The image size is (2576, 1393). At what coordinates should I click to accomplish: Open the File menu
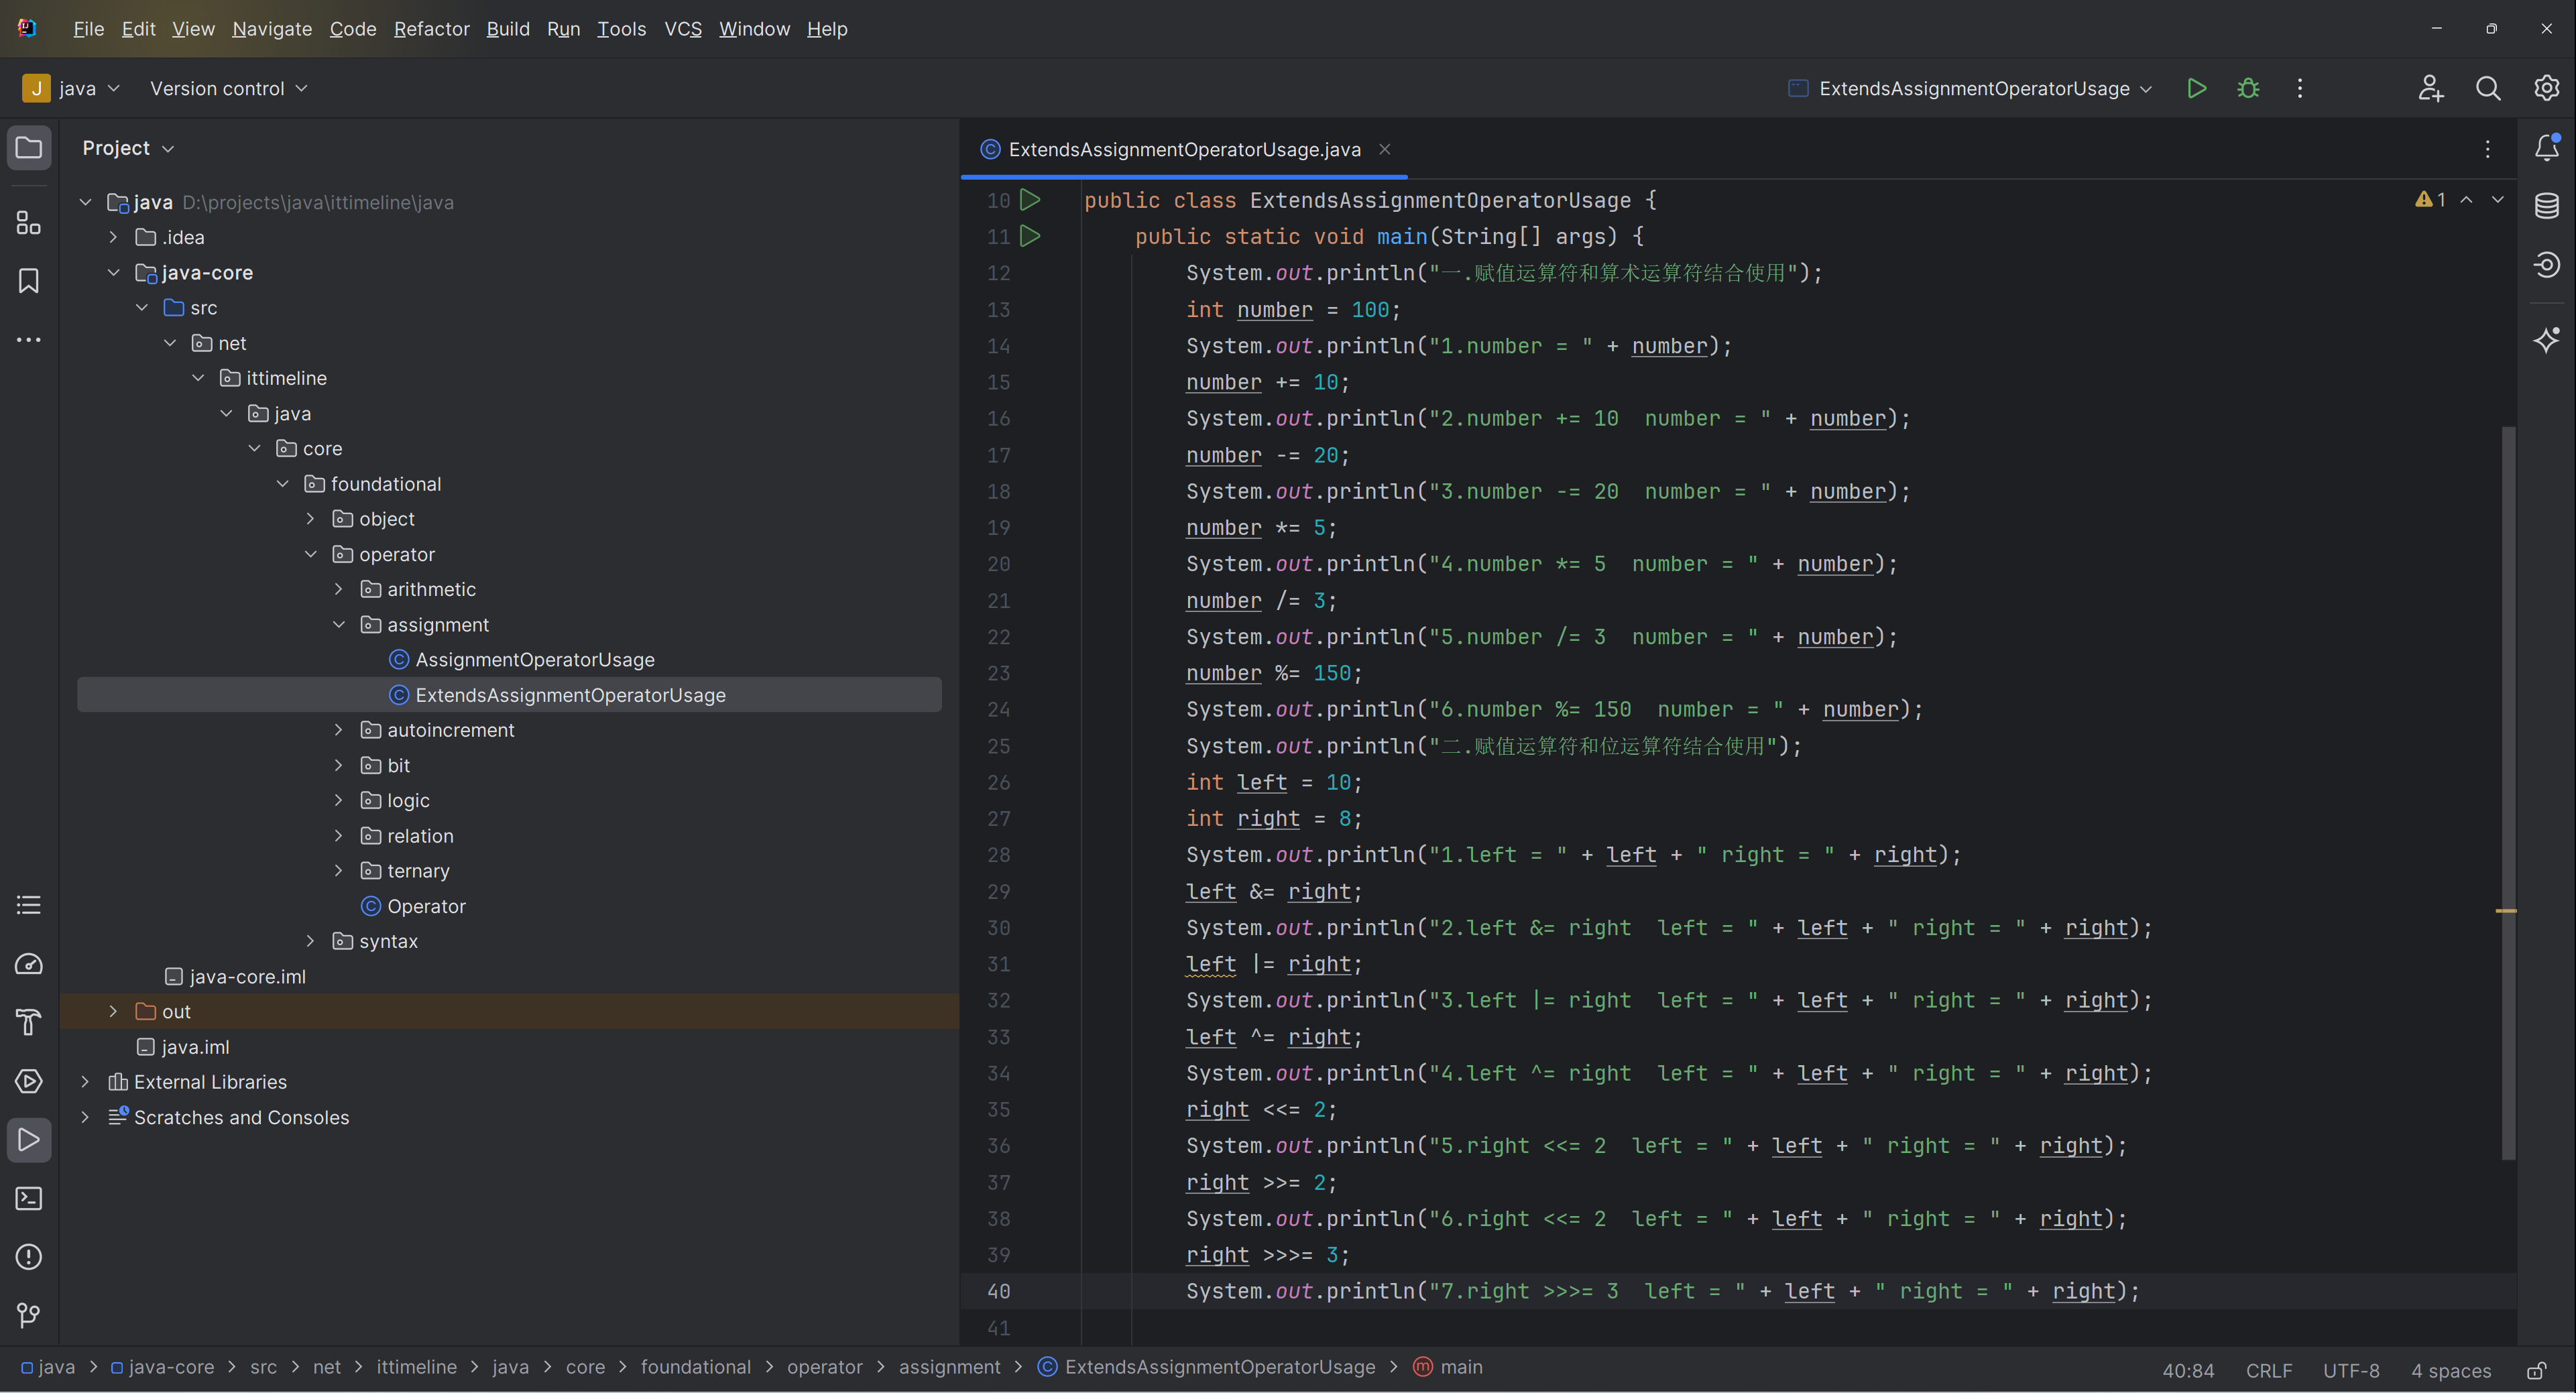tap(88, 29)
